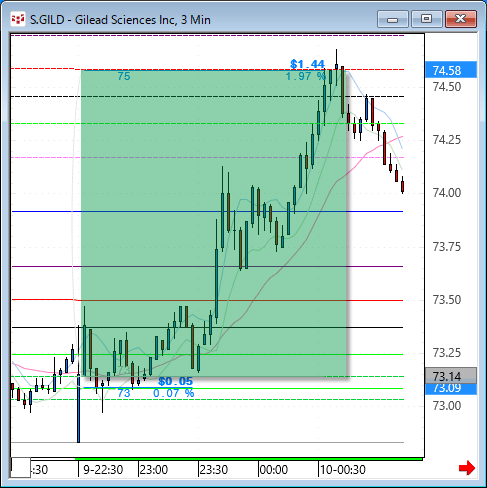
Task: Click the white box at bottom-left corner
Action: pos(21,468)
